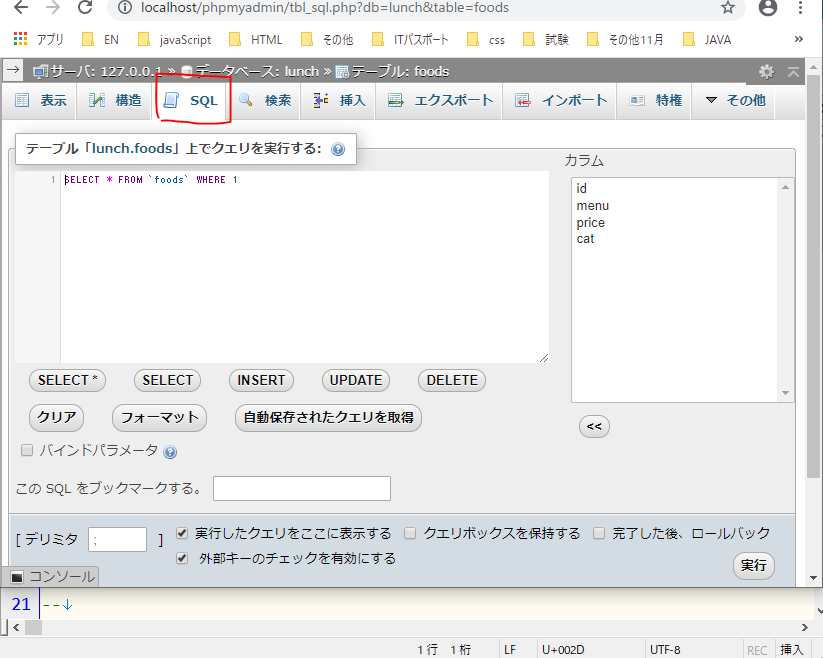This screenshot has width=823, height=658.
Task: Open the Chrome three-dot menu
Action: pyautogui.click(x=800, y=7)
